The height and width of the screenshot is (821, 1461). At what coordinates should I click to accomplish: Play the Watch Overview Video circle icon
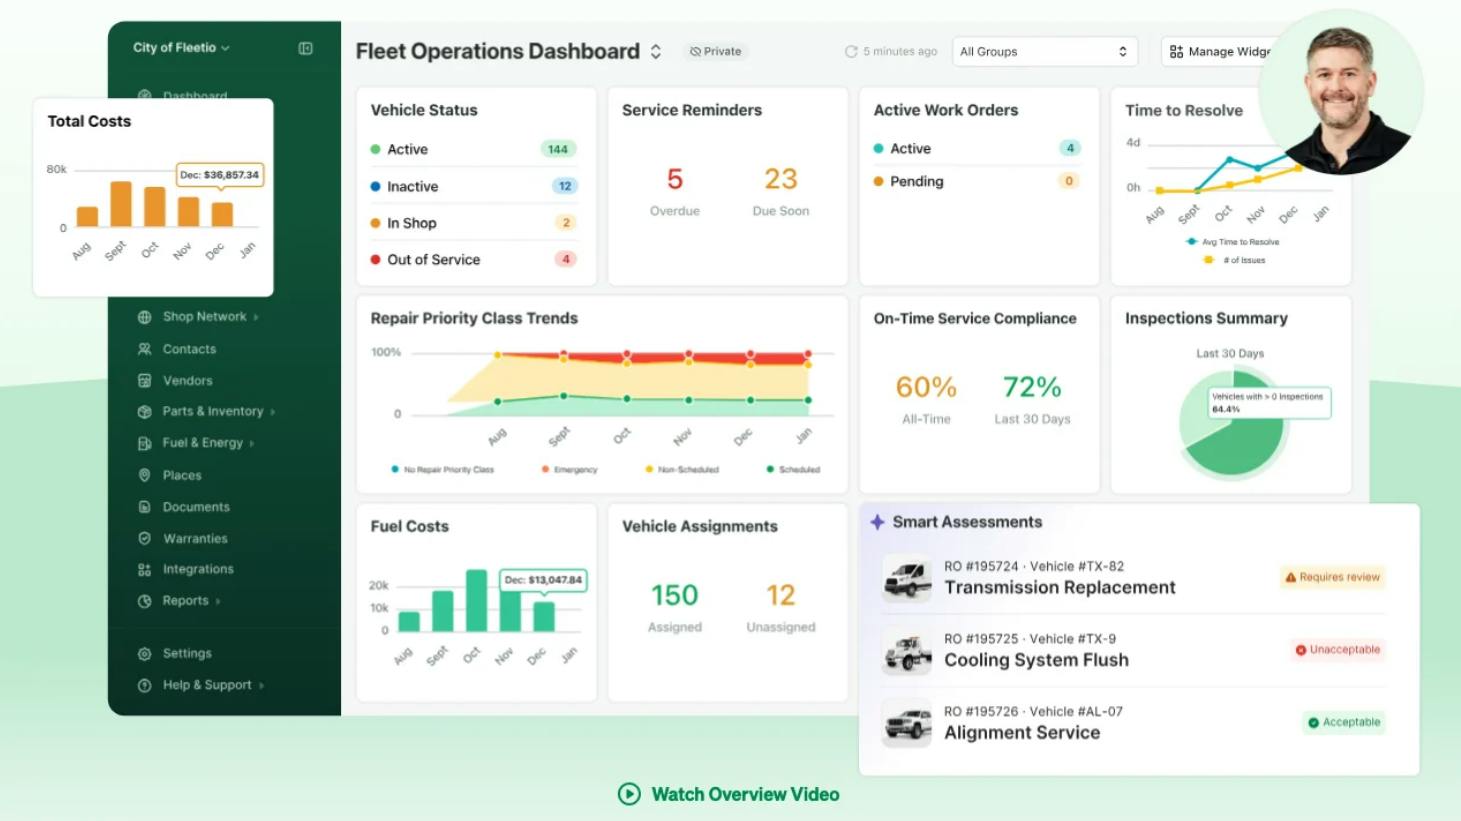tap(629, 794)
